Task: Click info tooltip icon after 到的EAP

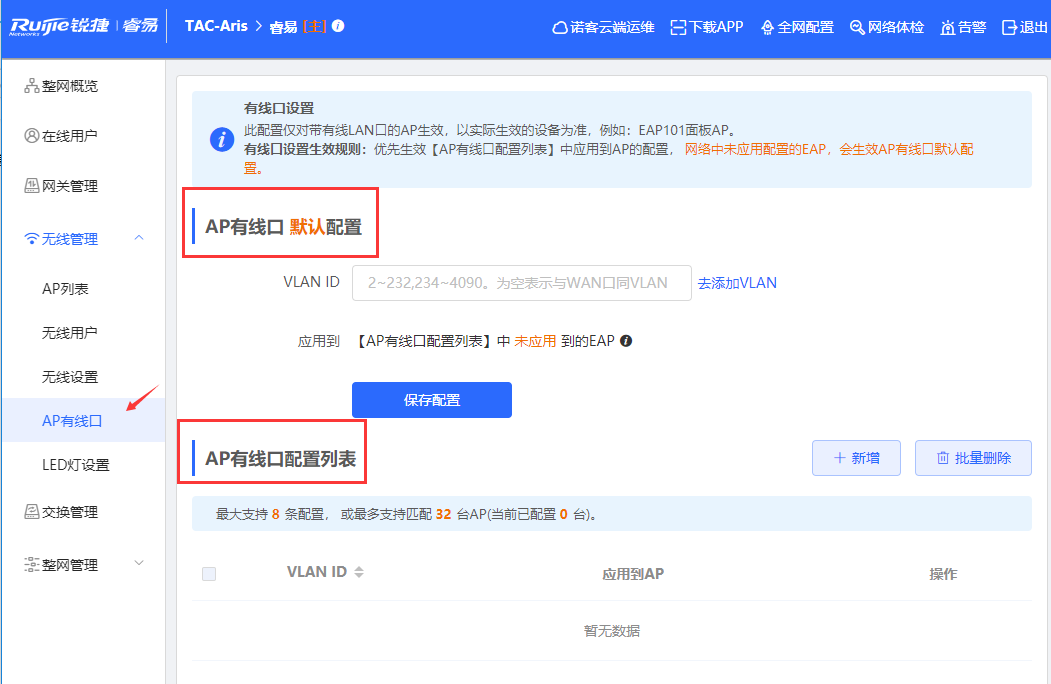Action: (626, 341)
